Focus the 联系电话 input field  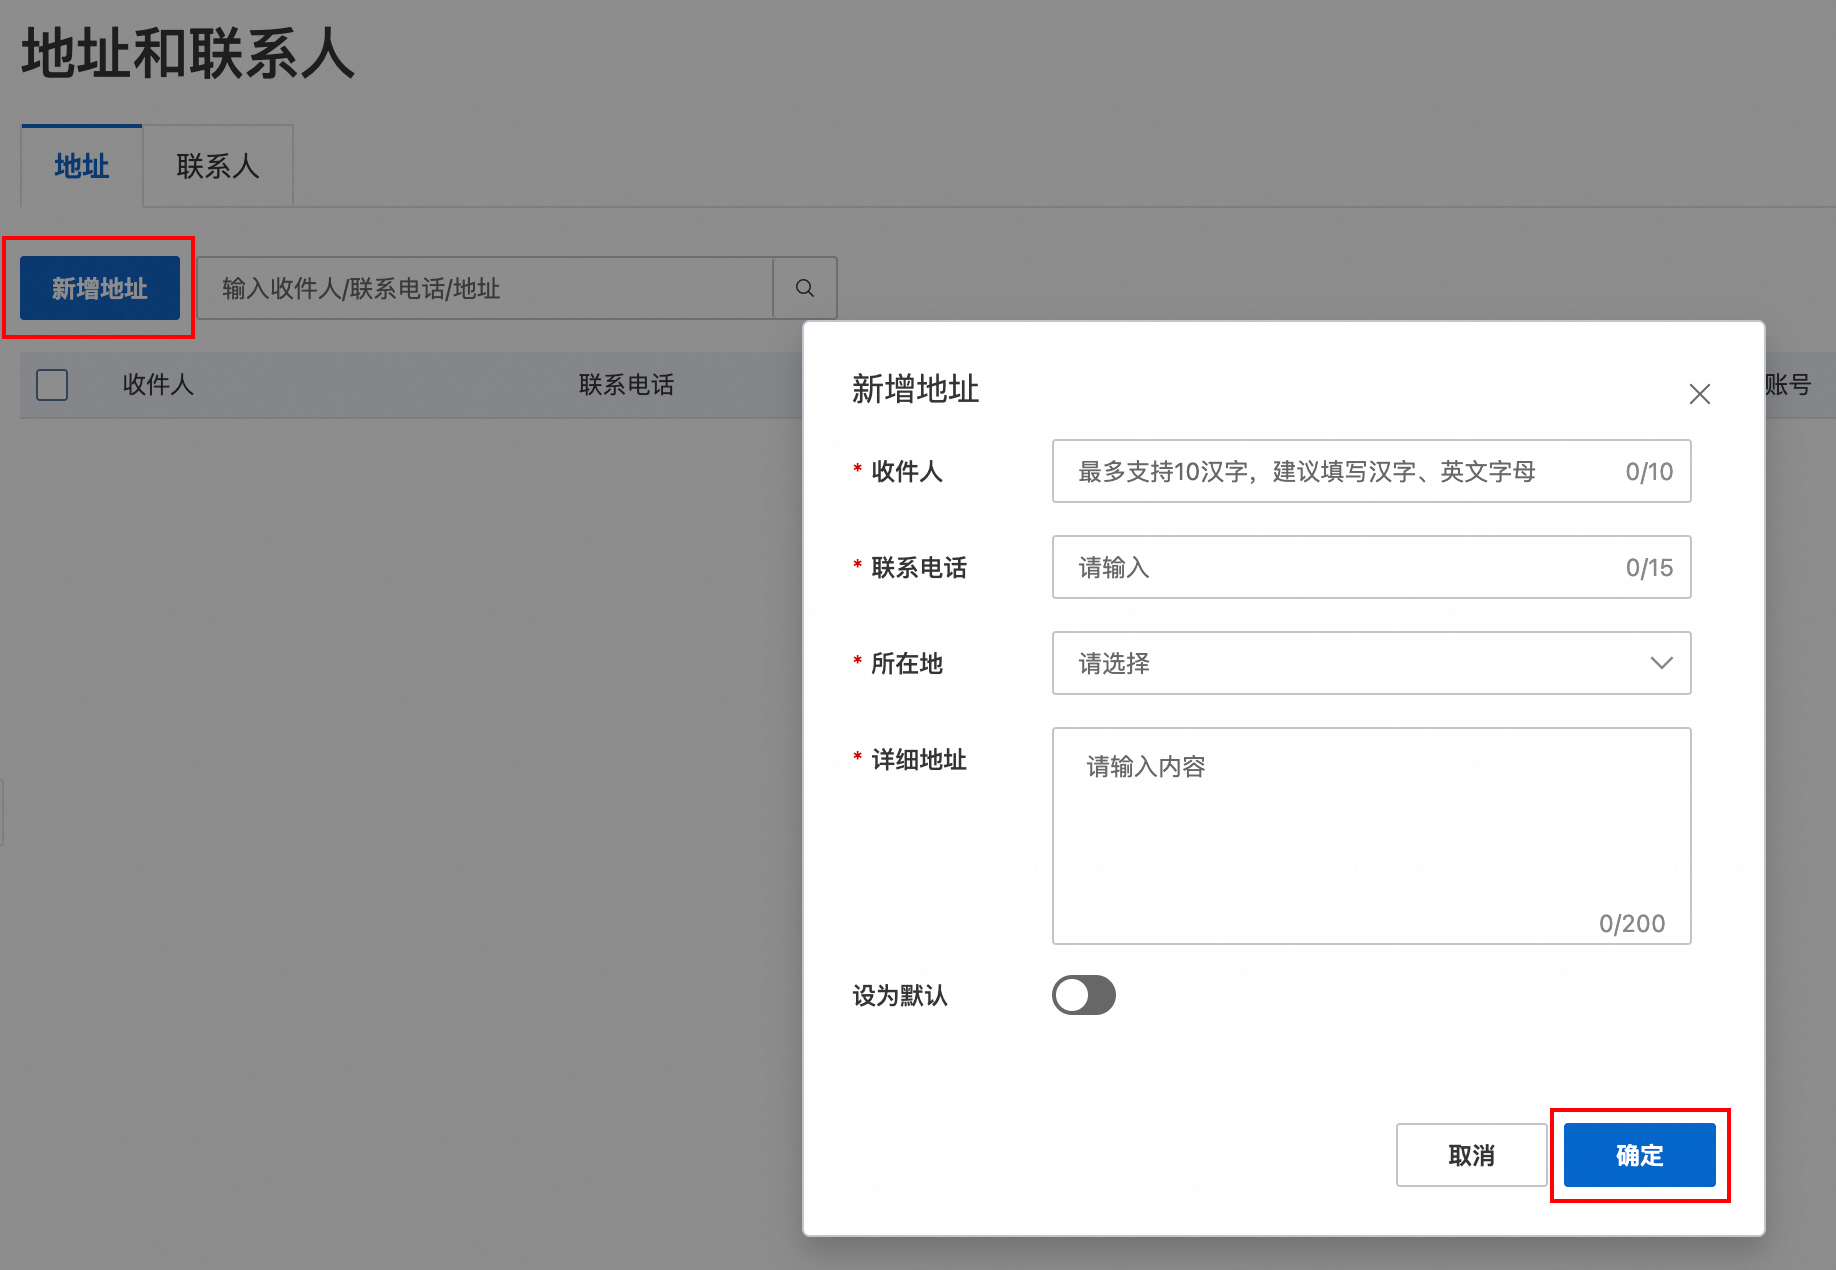click(x=1371, y=567)
